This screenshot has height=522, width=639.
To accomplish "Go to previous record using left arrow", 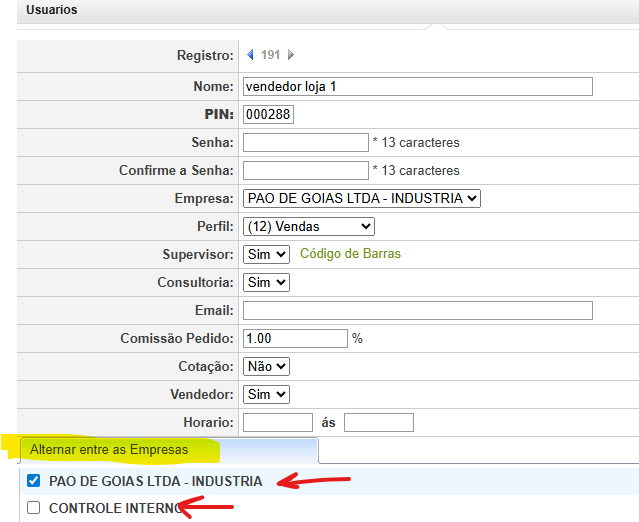I will tap(250, 55).
